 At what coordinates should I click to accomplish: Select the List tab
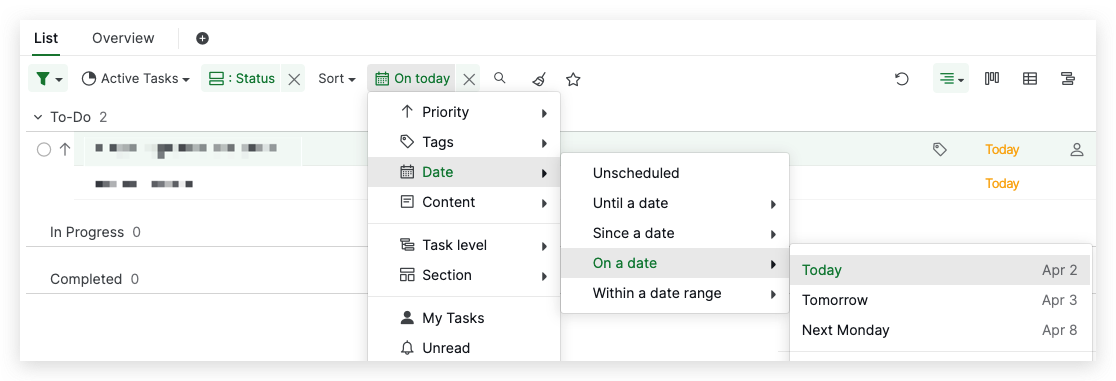coord(46,38)
